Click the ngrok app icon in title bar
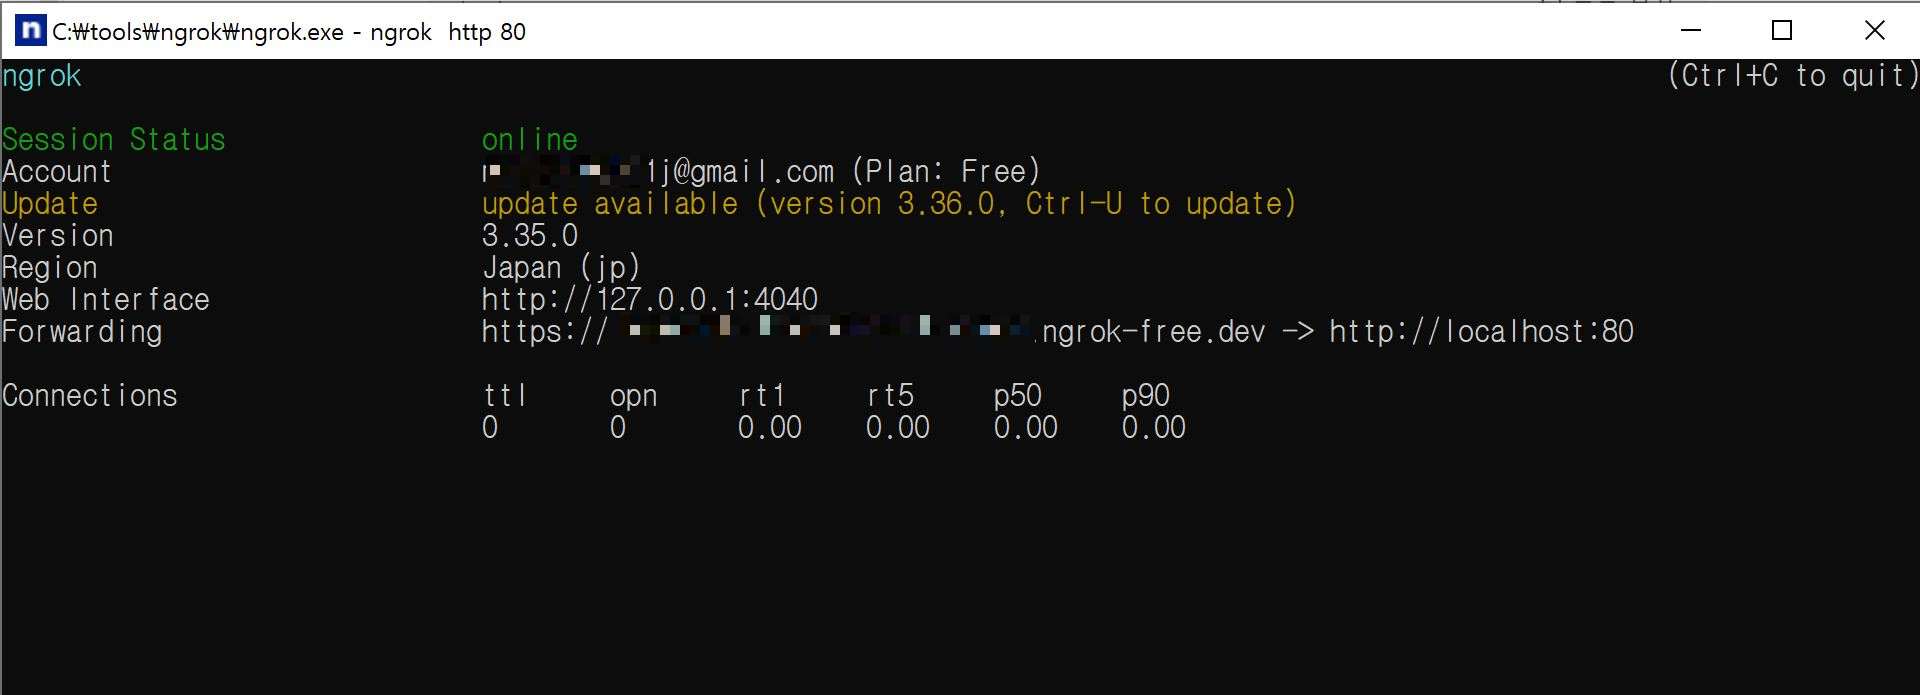This screenshot has height=695, width=1920. 31,31
